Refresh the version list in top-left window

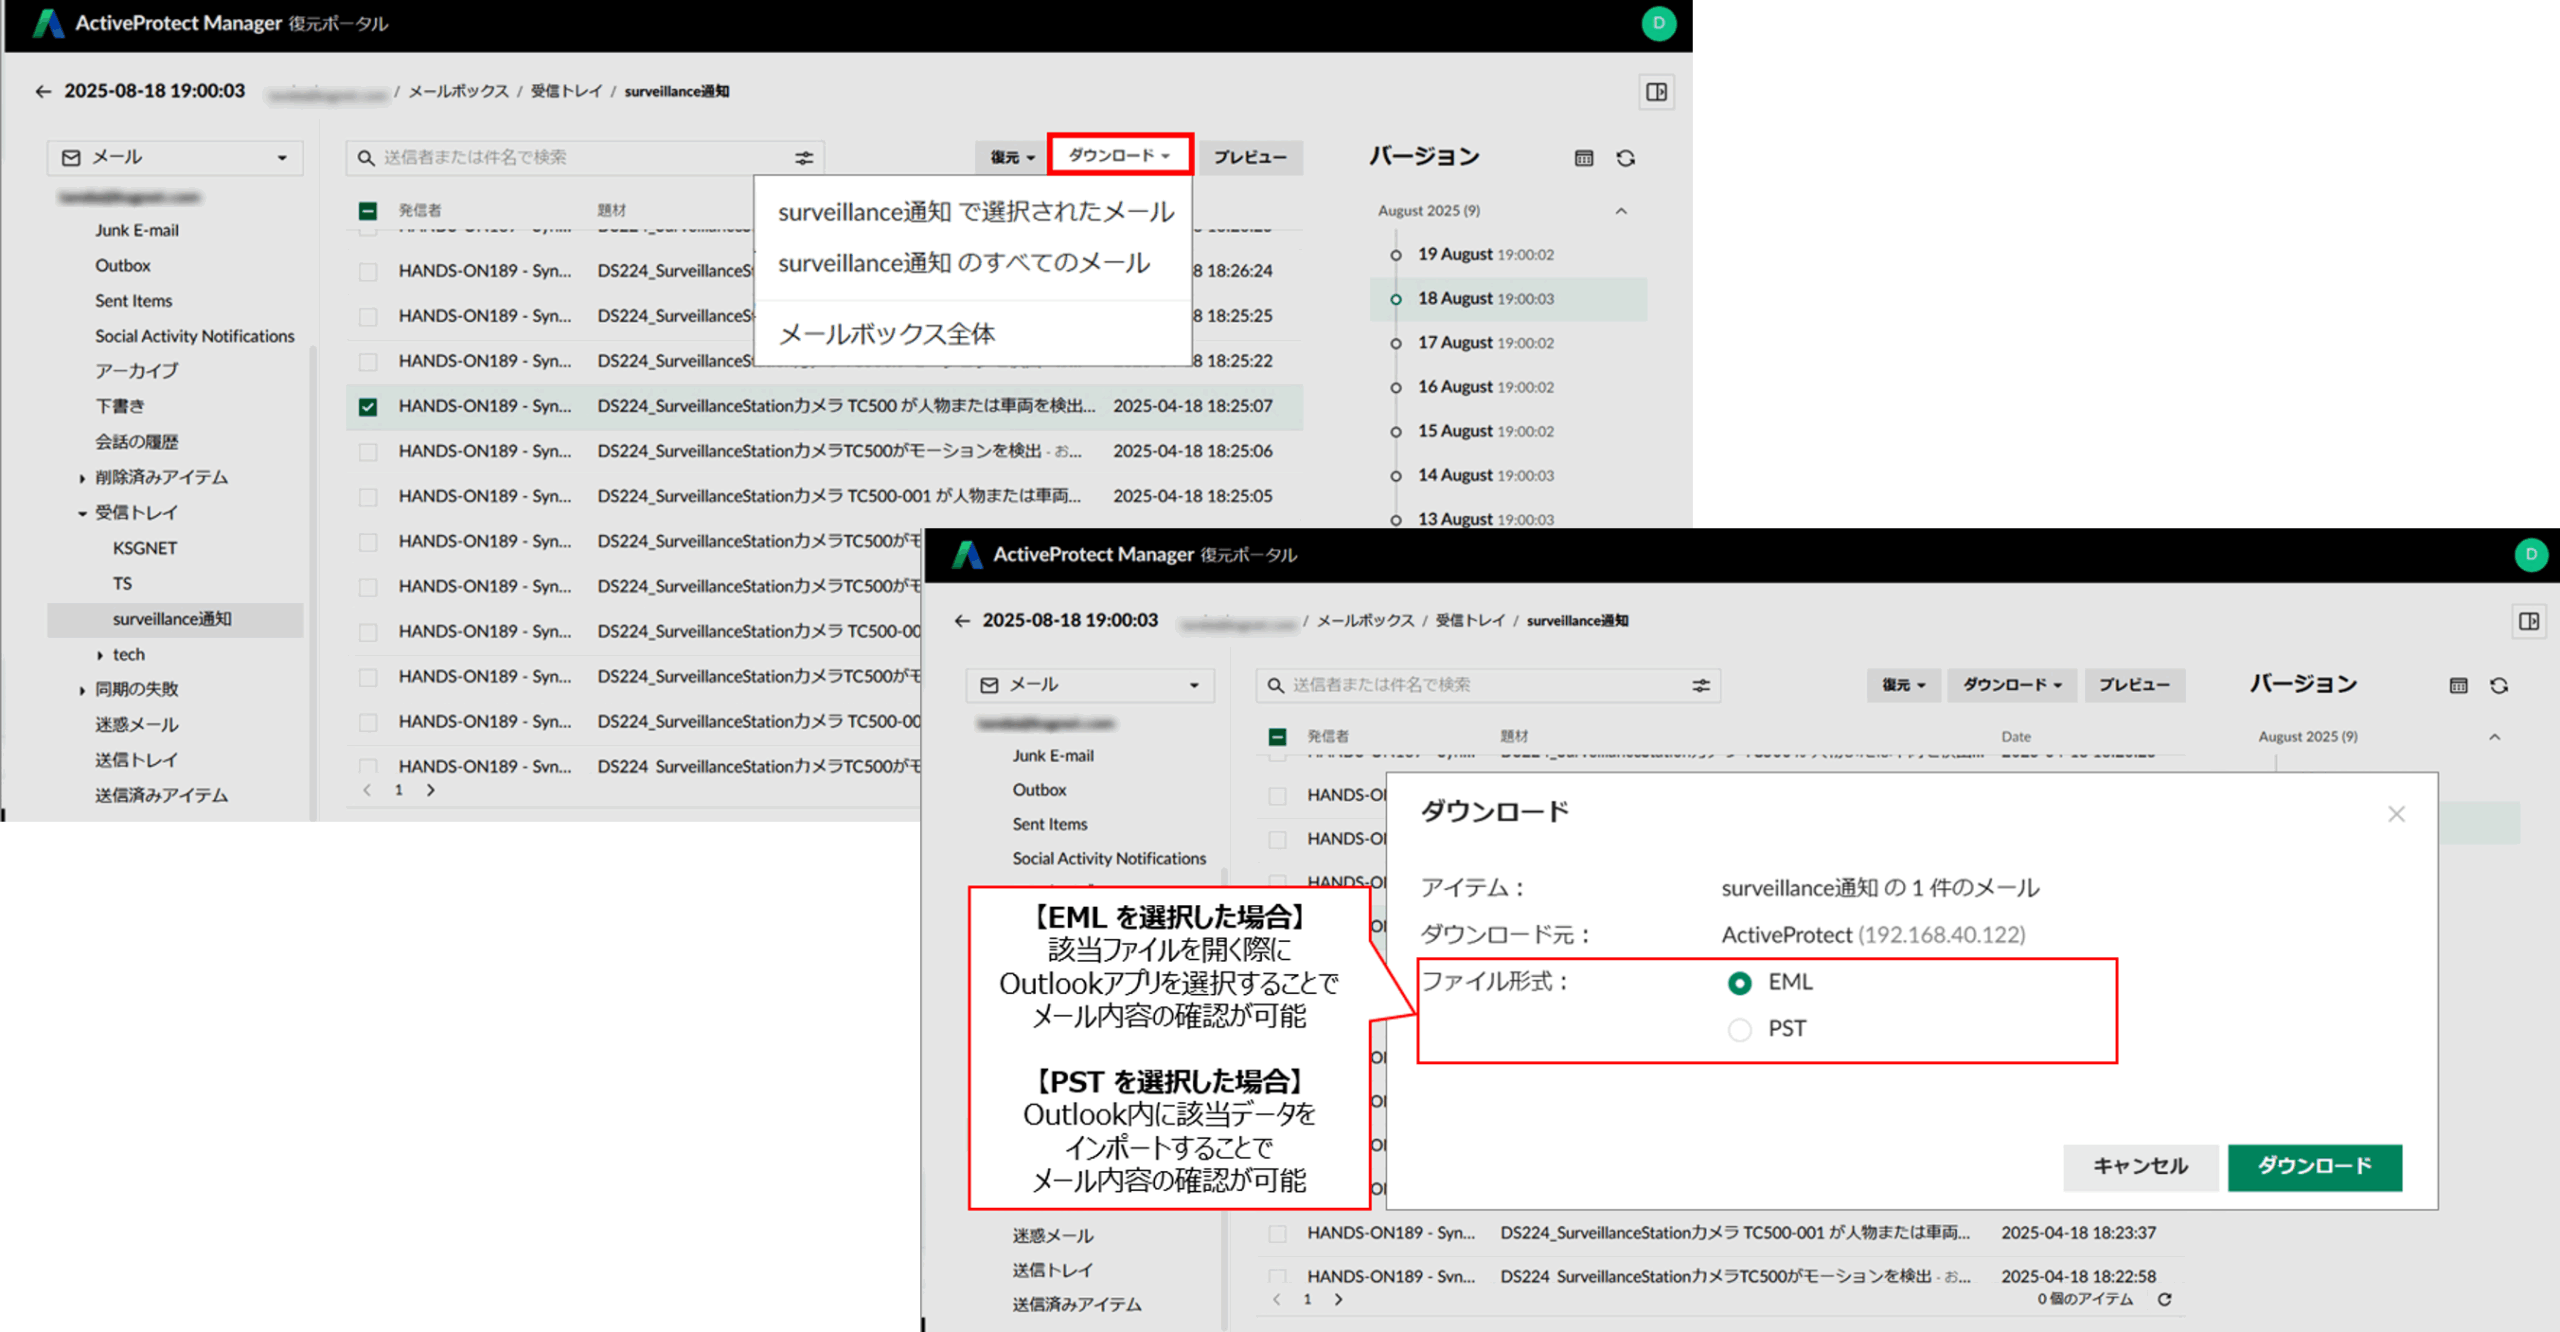1626,158
